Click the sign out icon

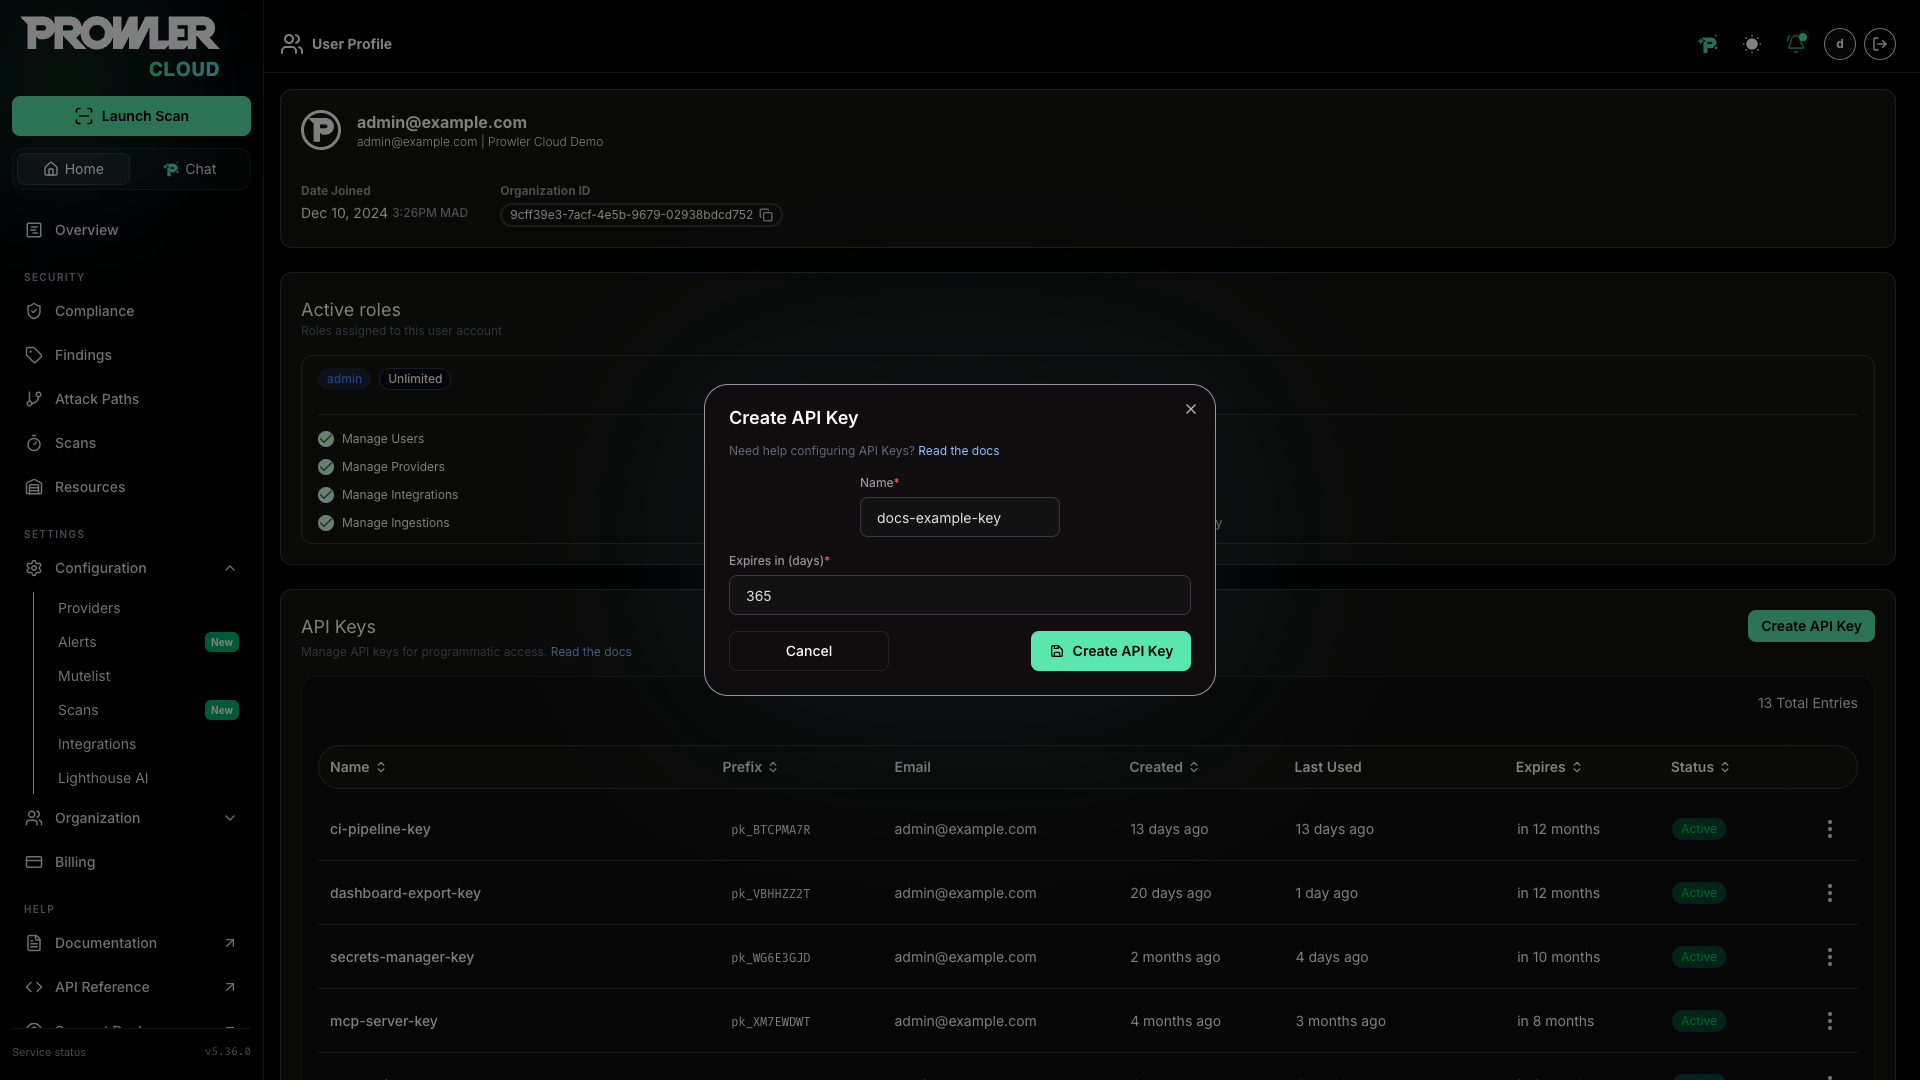(1880, 44)
